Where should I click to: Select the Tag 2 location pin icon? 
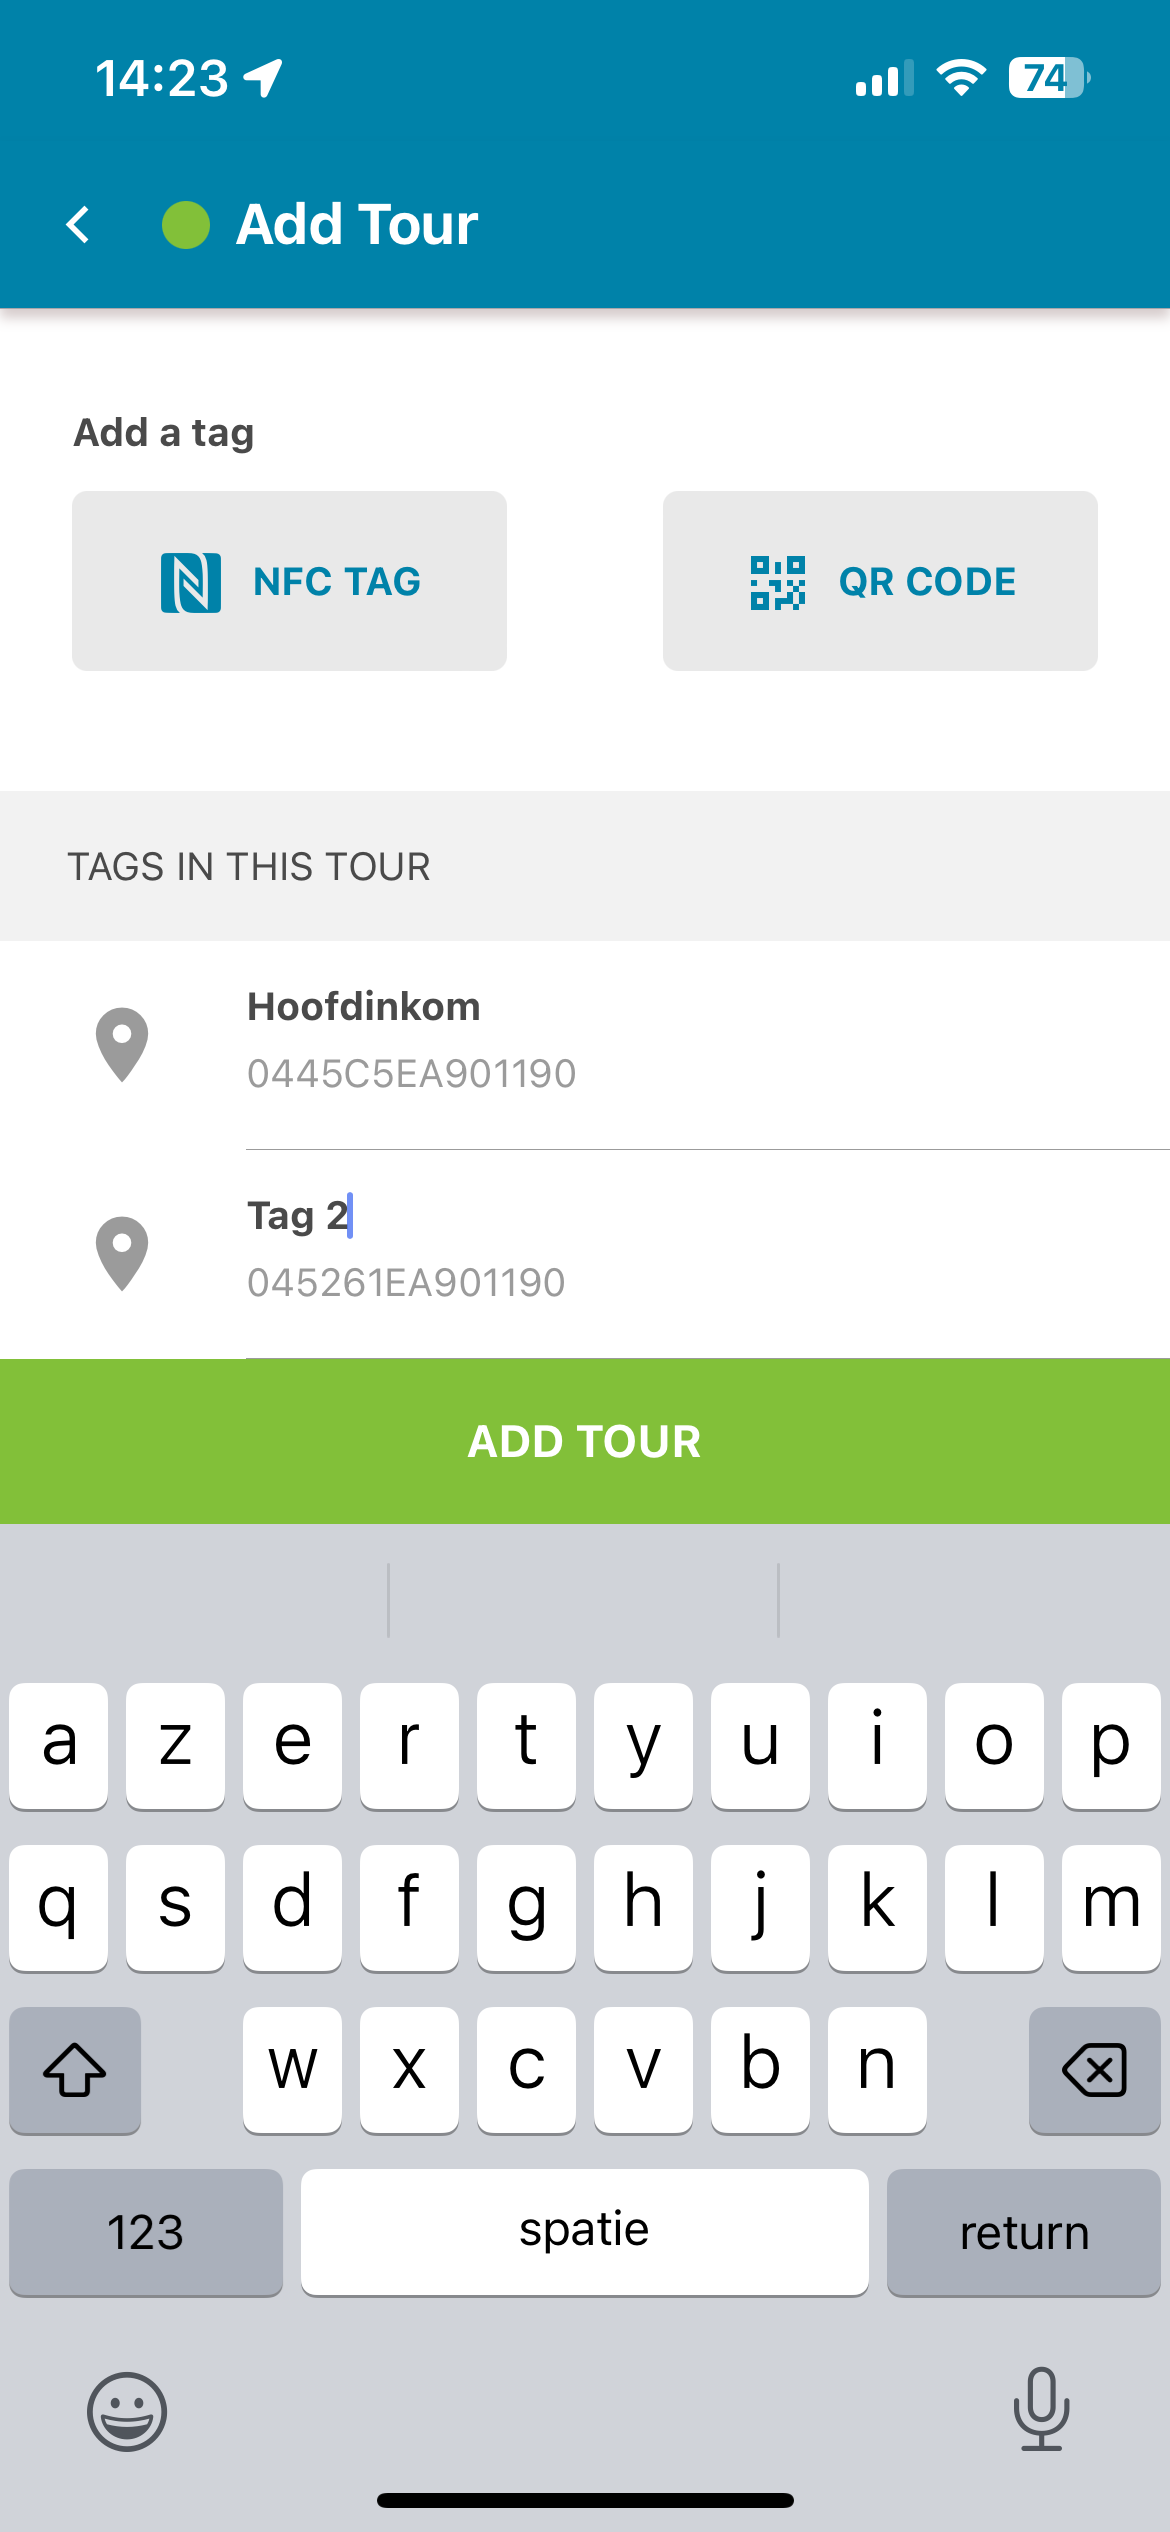pyautogui.click(x=122, y=1254)
